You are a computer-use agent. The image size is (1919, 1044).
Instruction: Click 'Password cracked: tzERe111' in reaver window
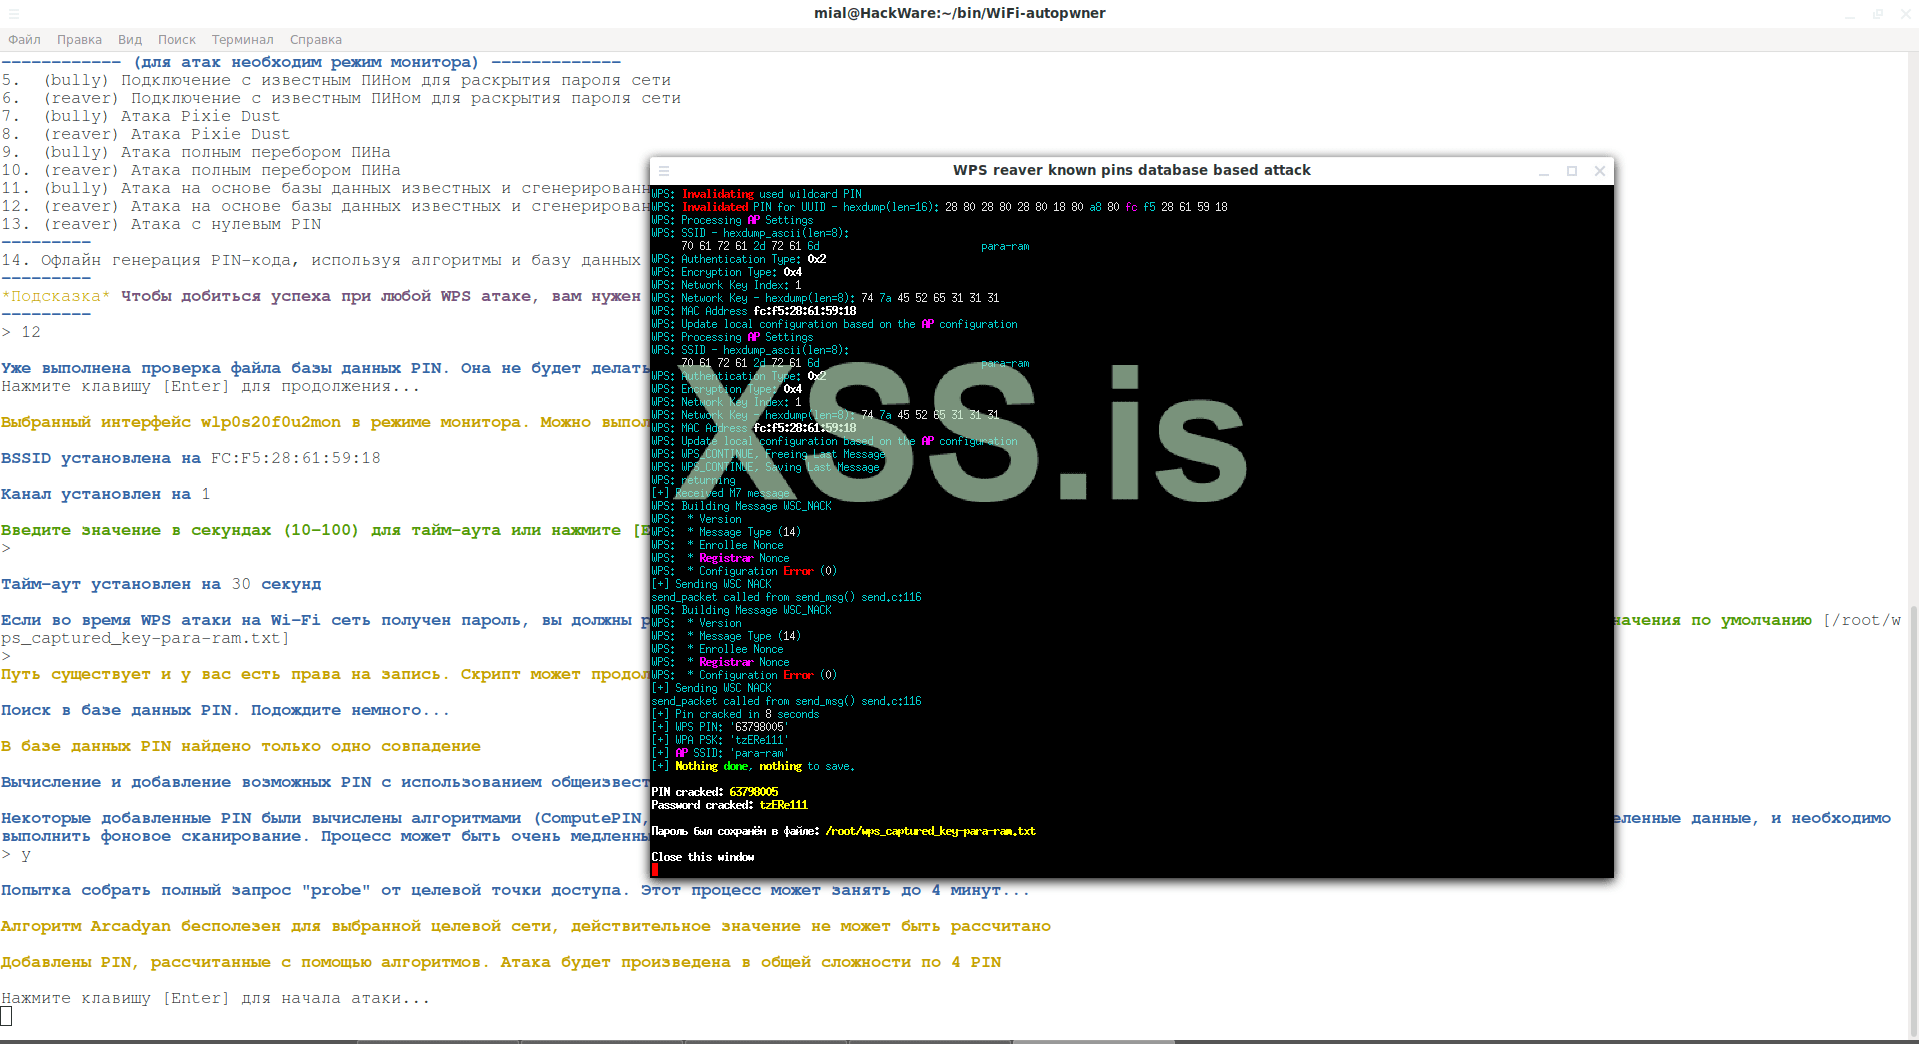(730, 805)
